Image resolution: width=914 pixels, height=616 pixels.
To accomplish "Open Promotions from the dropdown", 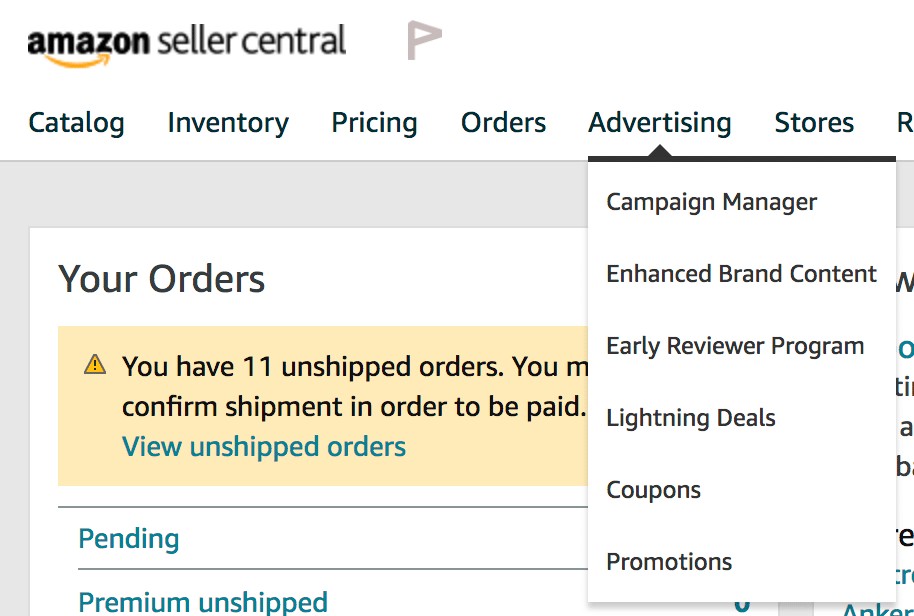I will point(669,562).
